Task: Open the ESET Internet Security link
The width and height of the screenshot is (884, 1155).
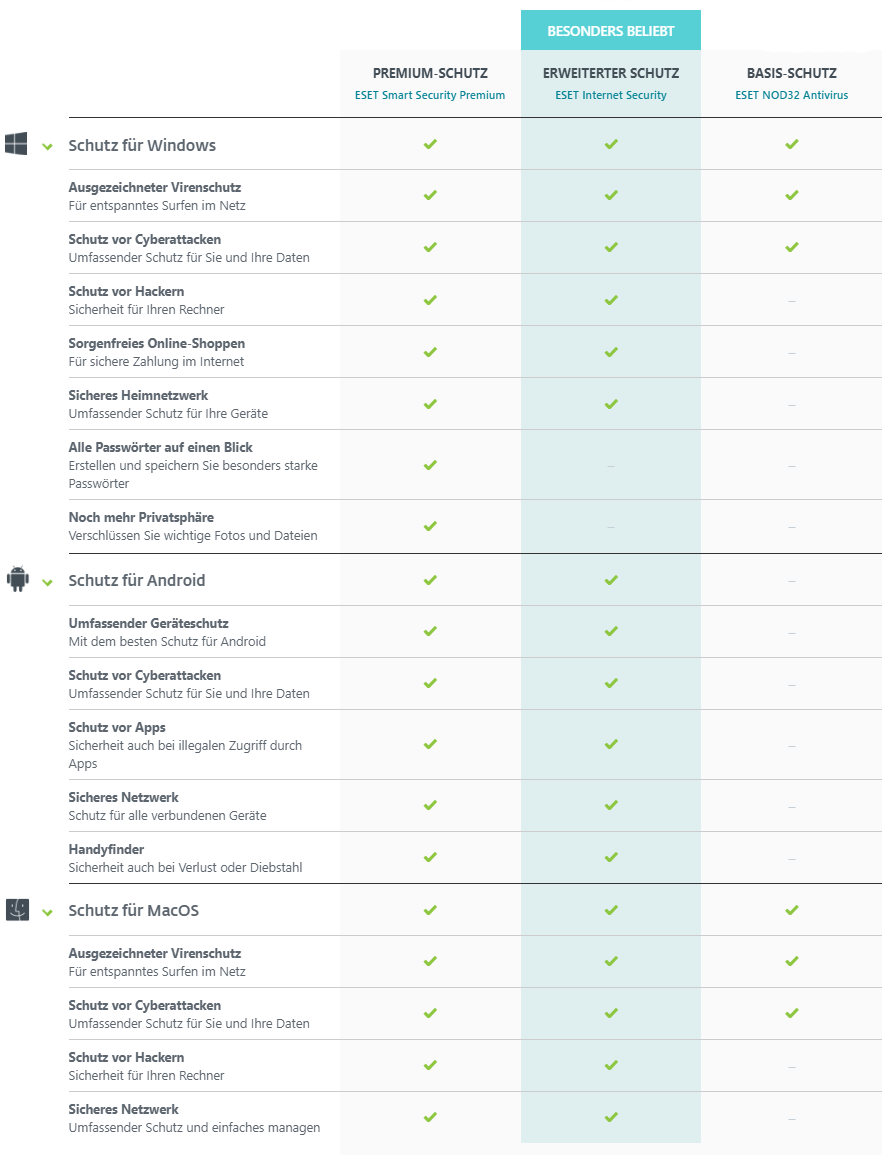Action: click(611, 95)
